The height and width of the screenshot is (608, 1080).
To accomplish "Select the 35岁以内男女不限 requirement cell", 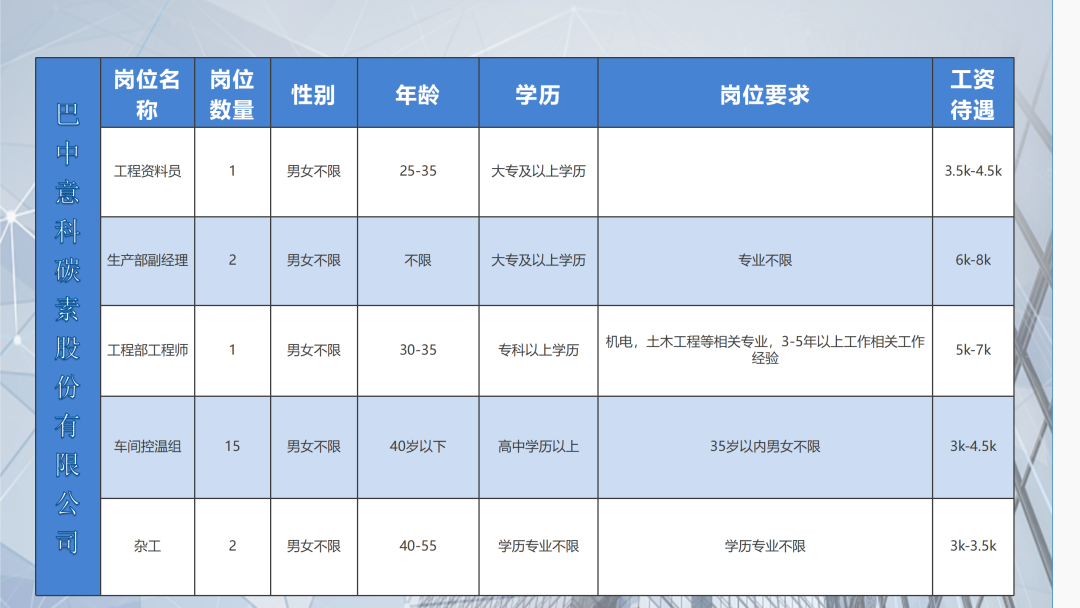I will coord(765,447).
